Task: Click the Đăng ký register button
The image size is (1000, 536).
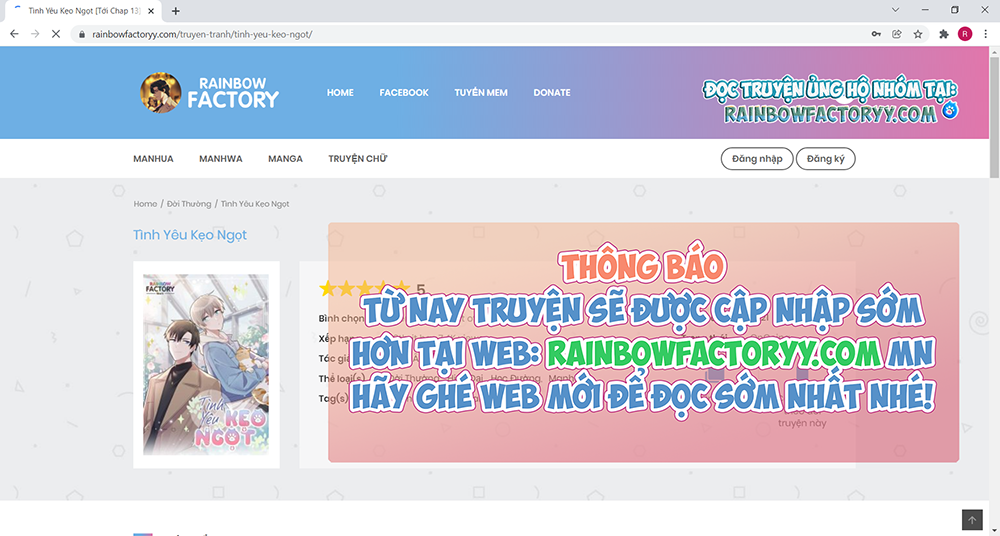Action: (825, 159)
